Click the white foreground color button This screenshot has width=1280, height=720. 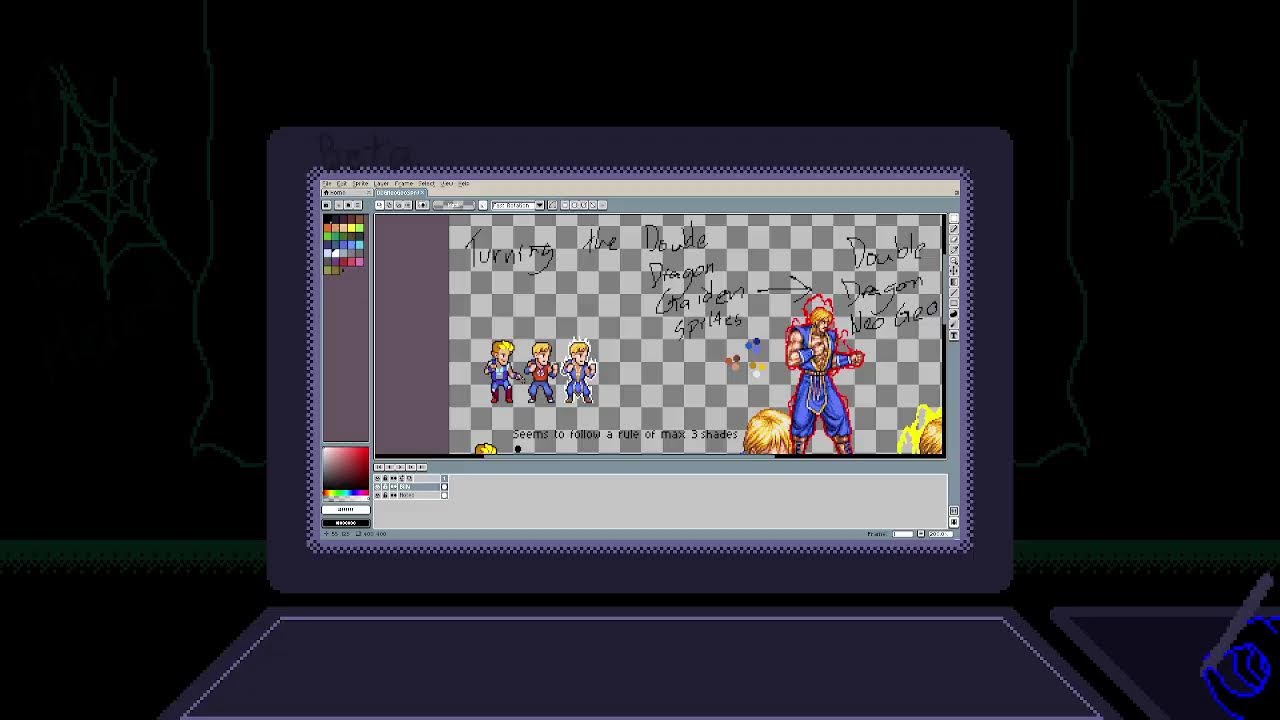[346, 510]
